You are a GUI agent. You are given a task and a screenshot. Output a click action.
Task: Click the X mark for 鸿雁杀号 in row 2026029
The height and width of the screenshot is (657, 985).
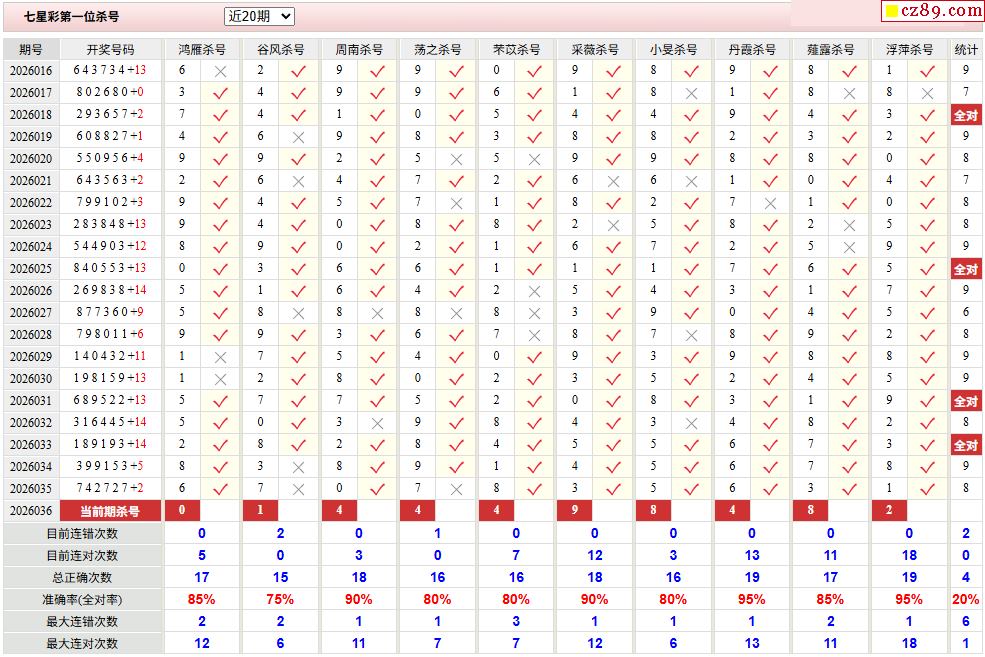[220, 357]
